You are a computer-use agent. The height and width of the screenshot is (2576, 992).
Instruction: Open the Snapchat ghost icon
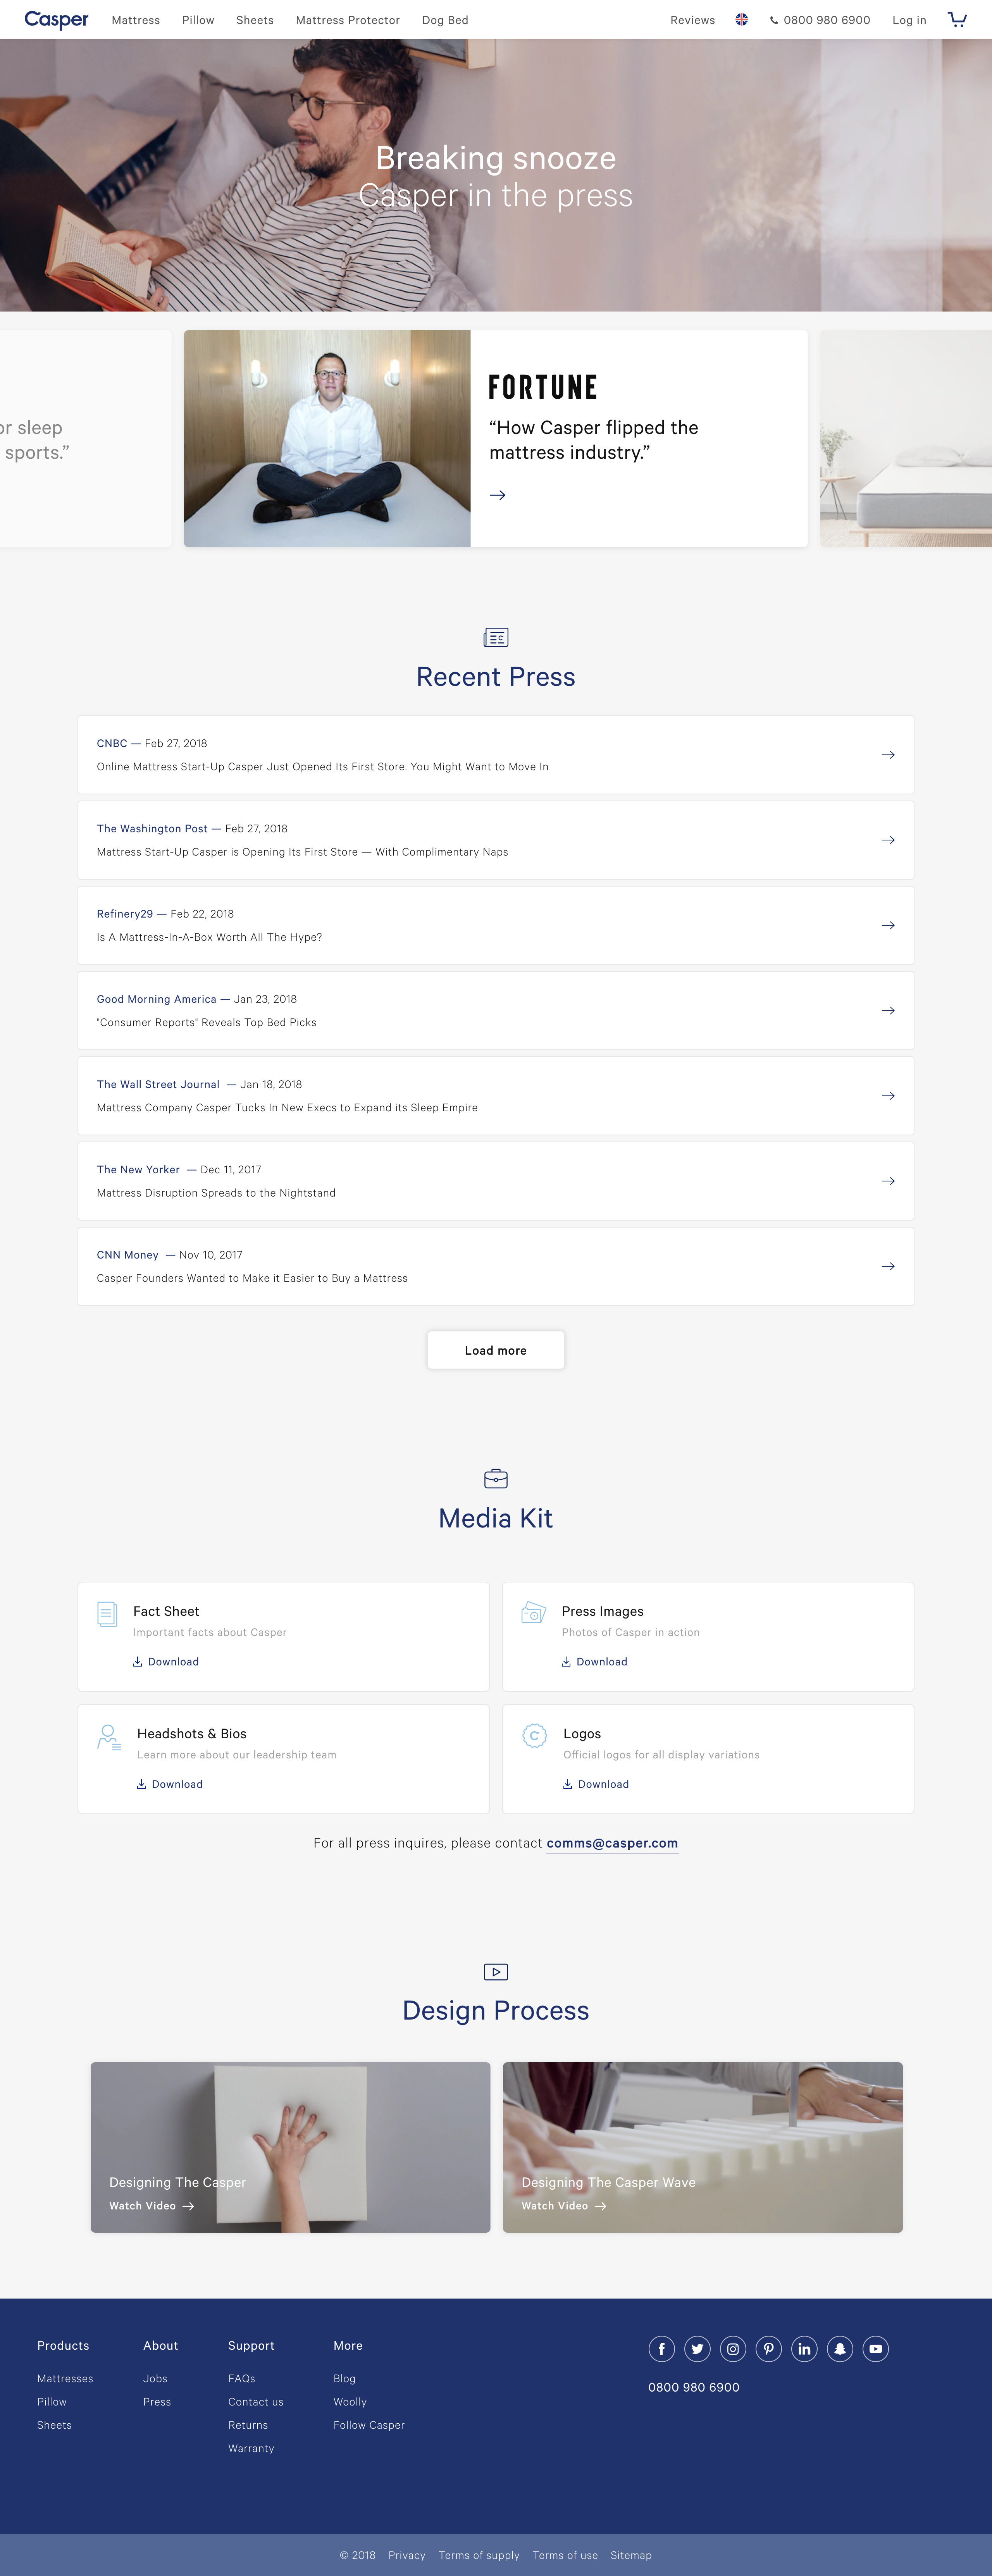pos(840,2349)
